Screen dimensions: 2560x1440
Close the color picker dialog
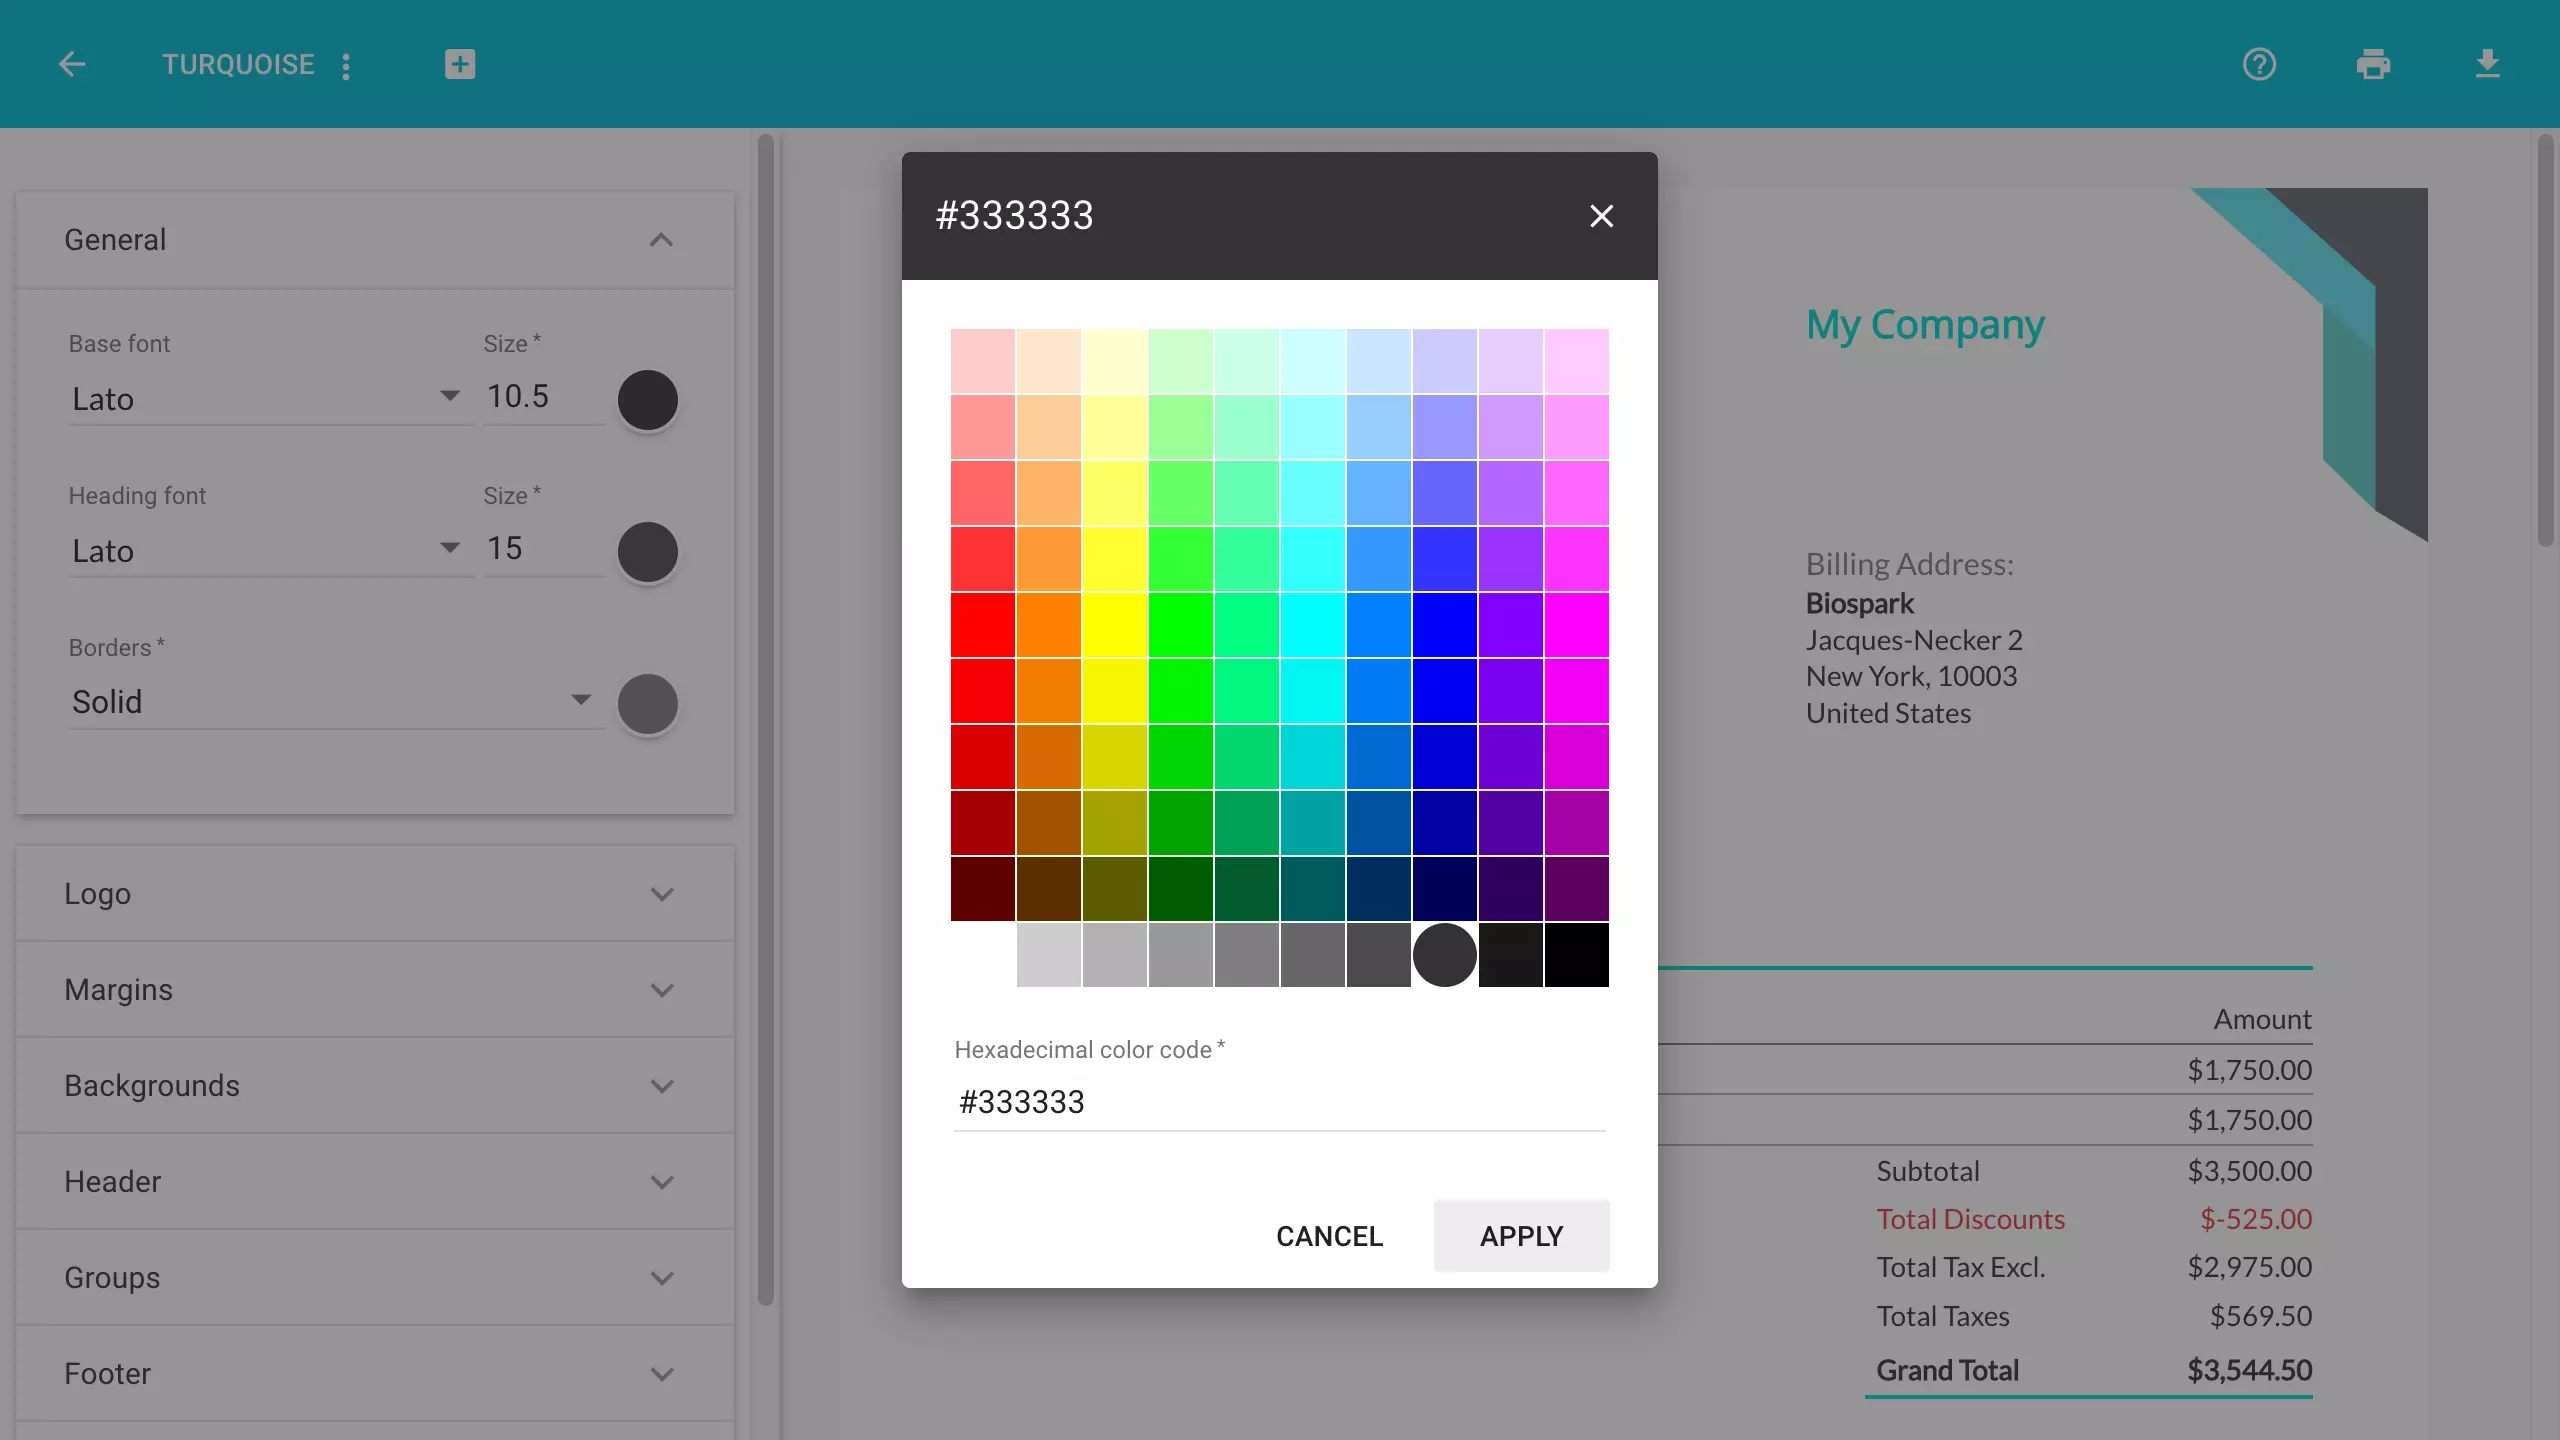[1600, 215]
